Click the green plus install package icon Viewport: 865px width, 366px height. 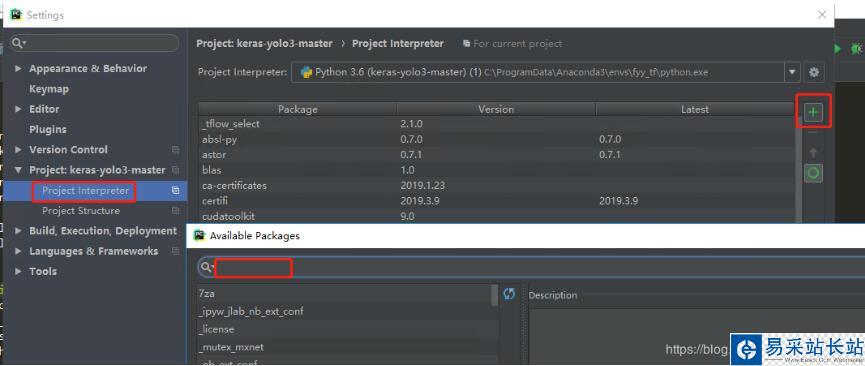click(x=813, y=113)
